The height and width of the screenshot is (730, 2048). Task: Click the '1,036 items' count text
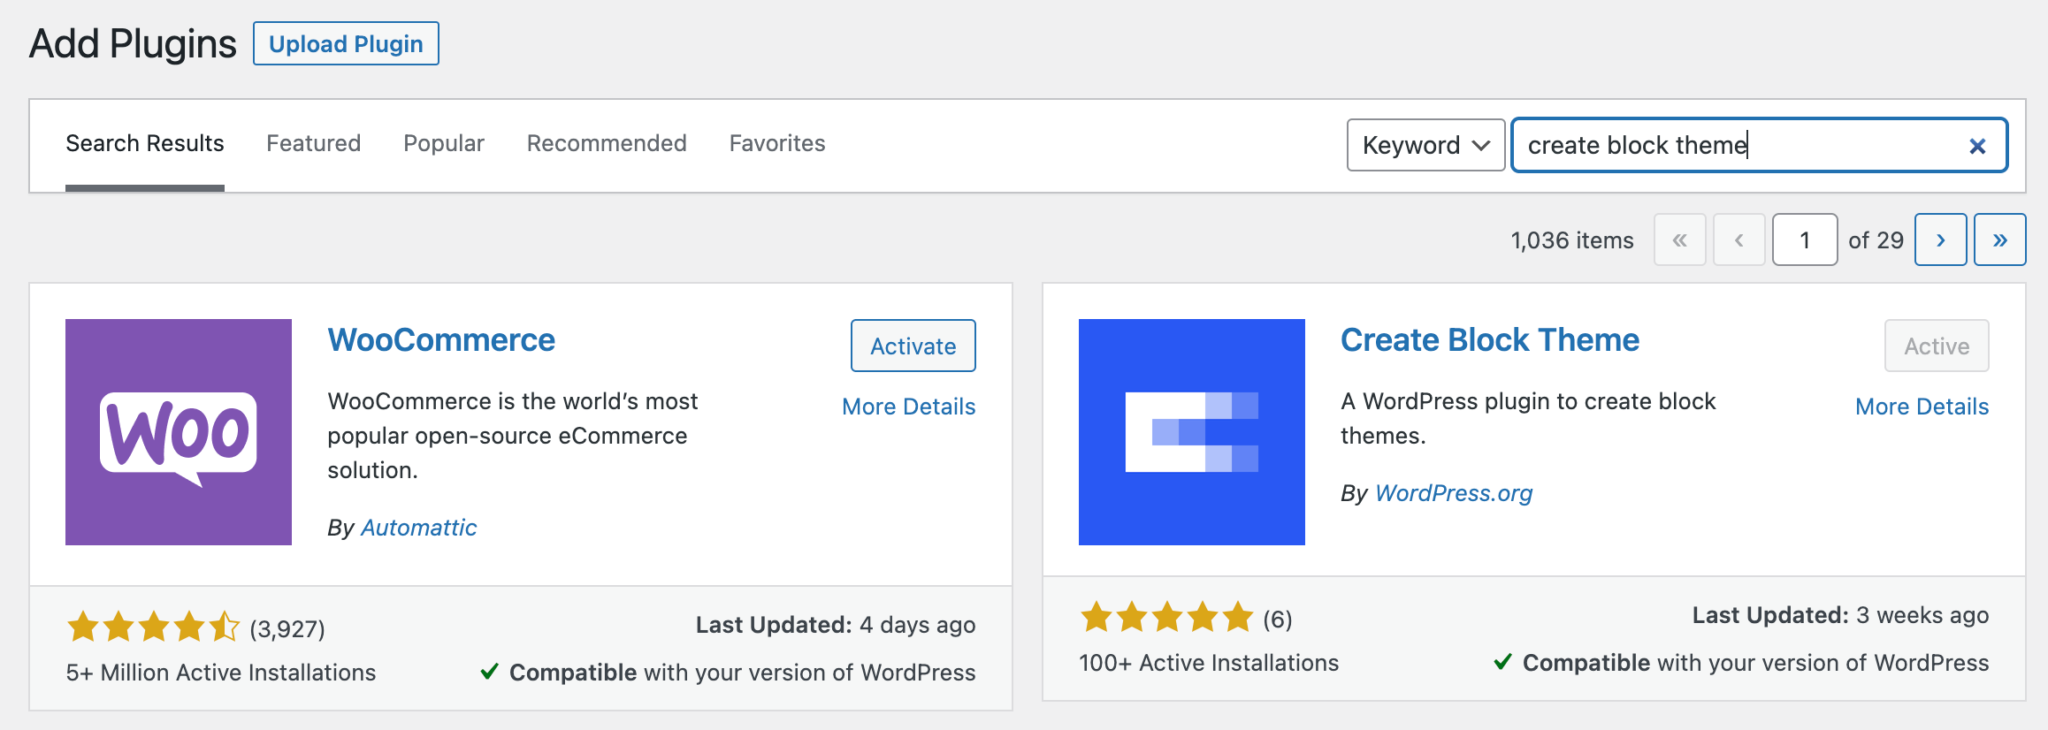(x=1572, y=240)
